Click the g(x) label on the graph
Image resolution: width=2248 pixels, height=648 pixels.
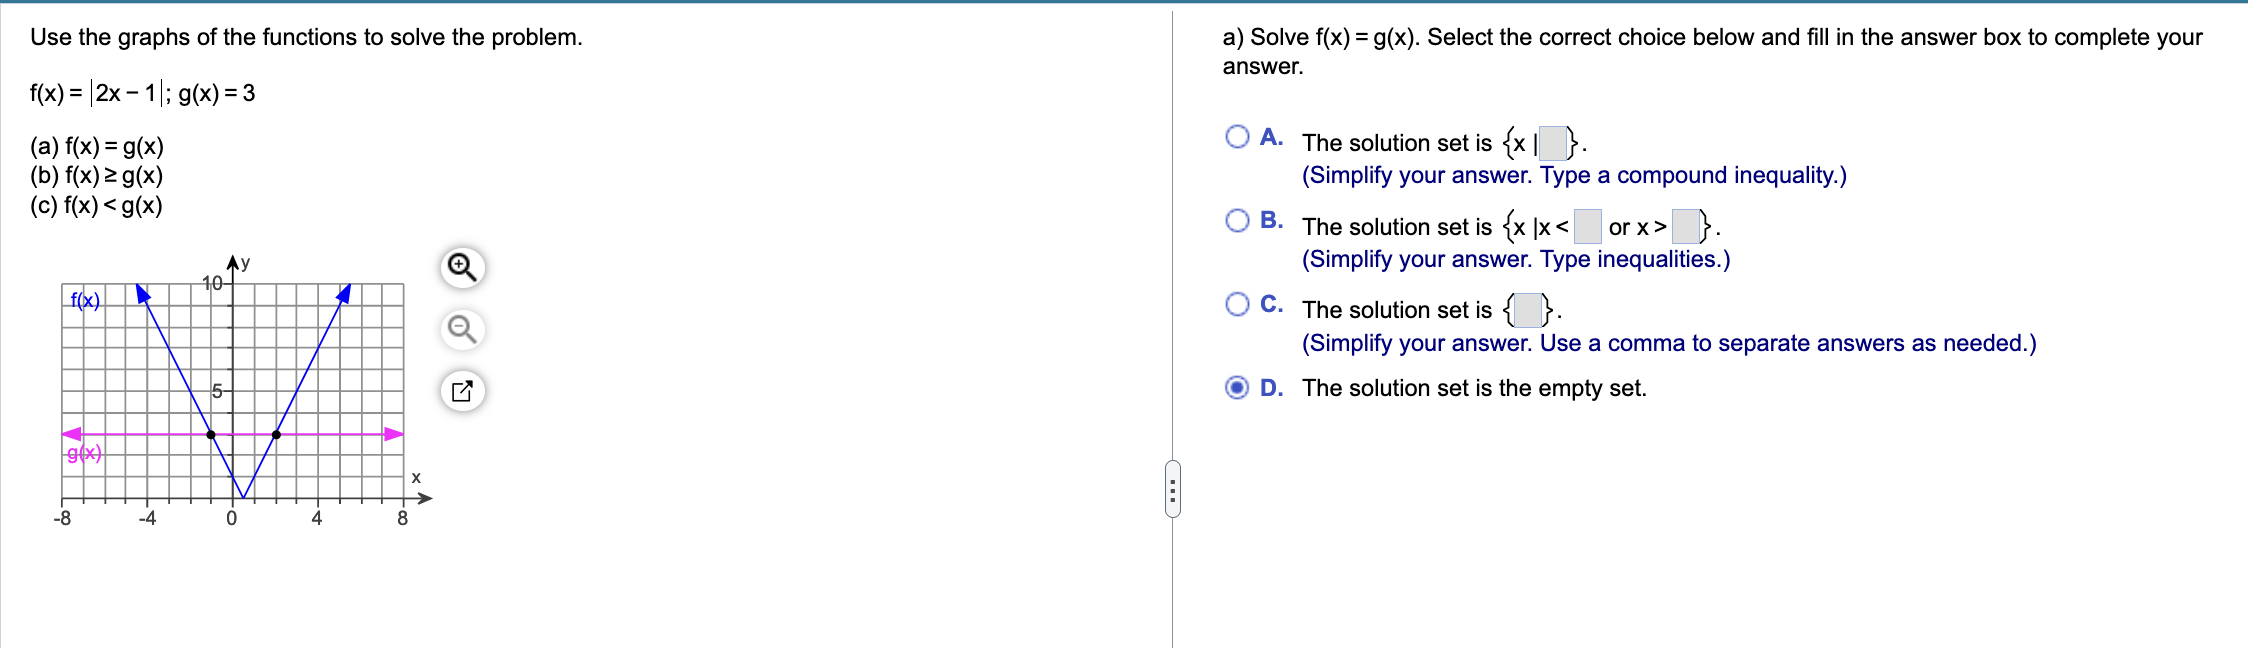tap(82, 453)
